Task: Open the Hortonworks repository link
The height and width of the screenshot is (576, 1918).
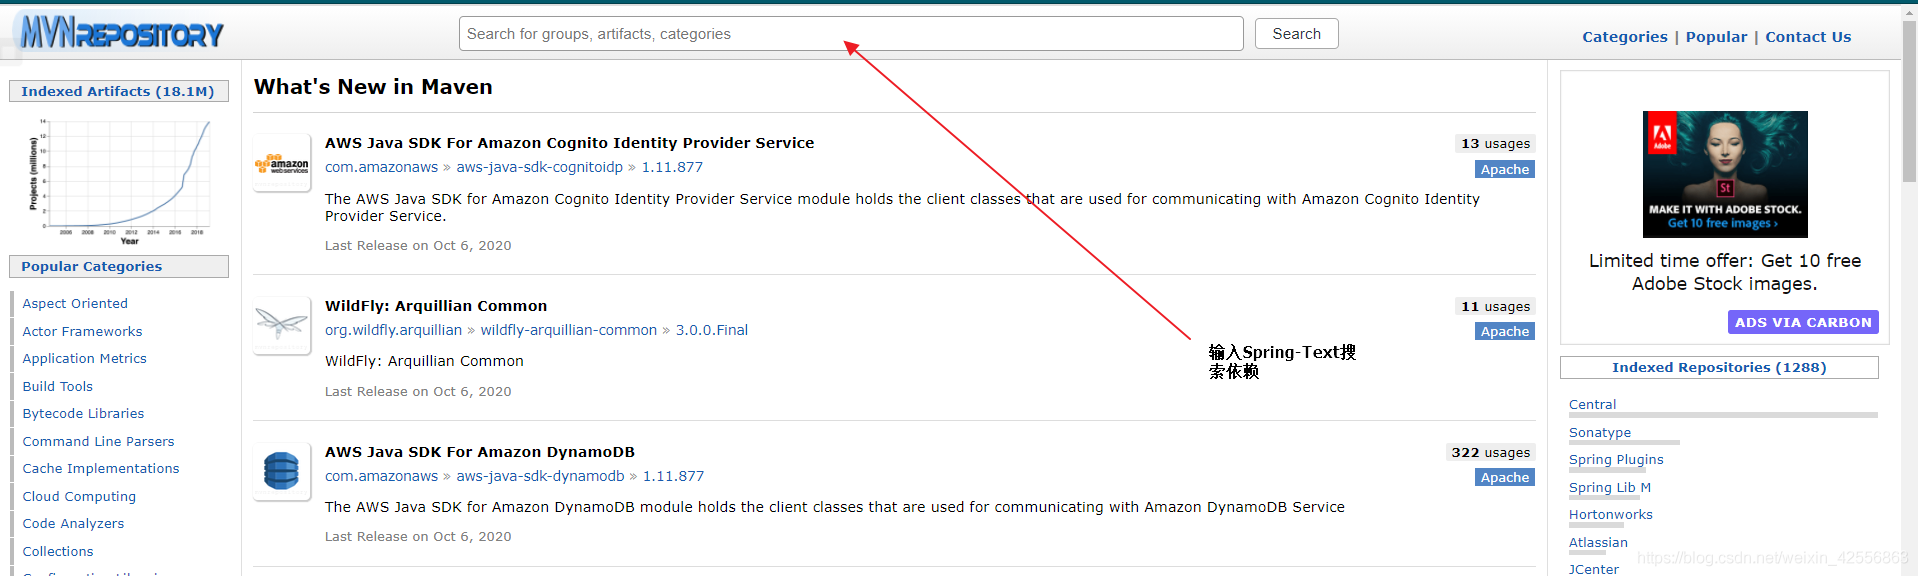Action: coord(1610,515)
